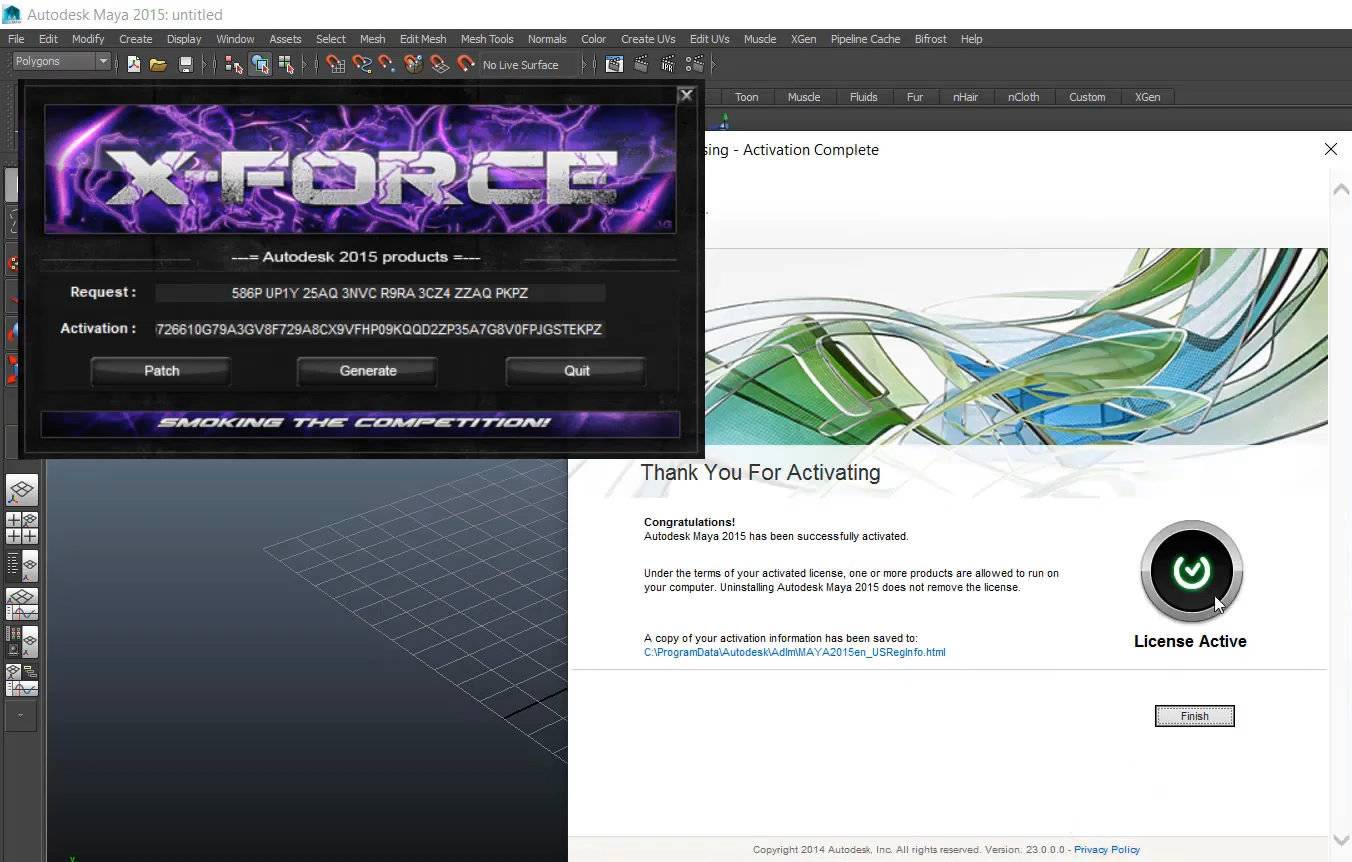Open the Privacy Policy link
1352x862 pixels.
tap(1106, 850)
